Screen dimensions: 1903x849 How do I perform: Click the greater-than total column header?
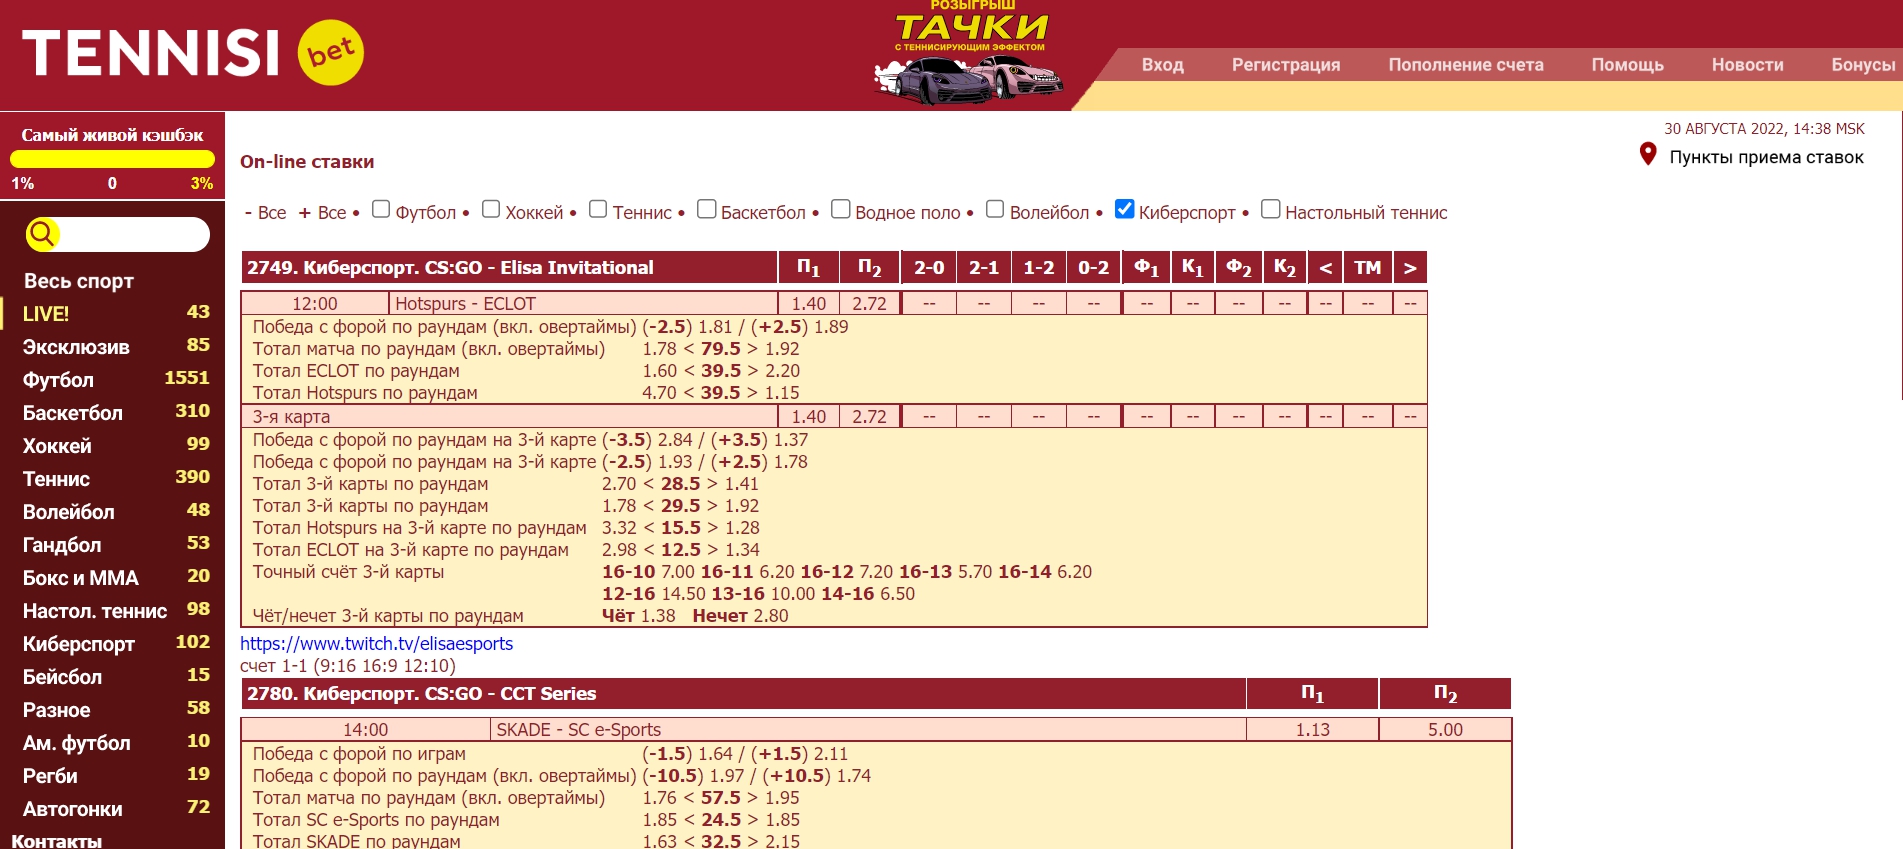1409,268
